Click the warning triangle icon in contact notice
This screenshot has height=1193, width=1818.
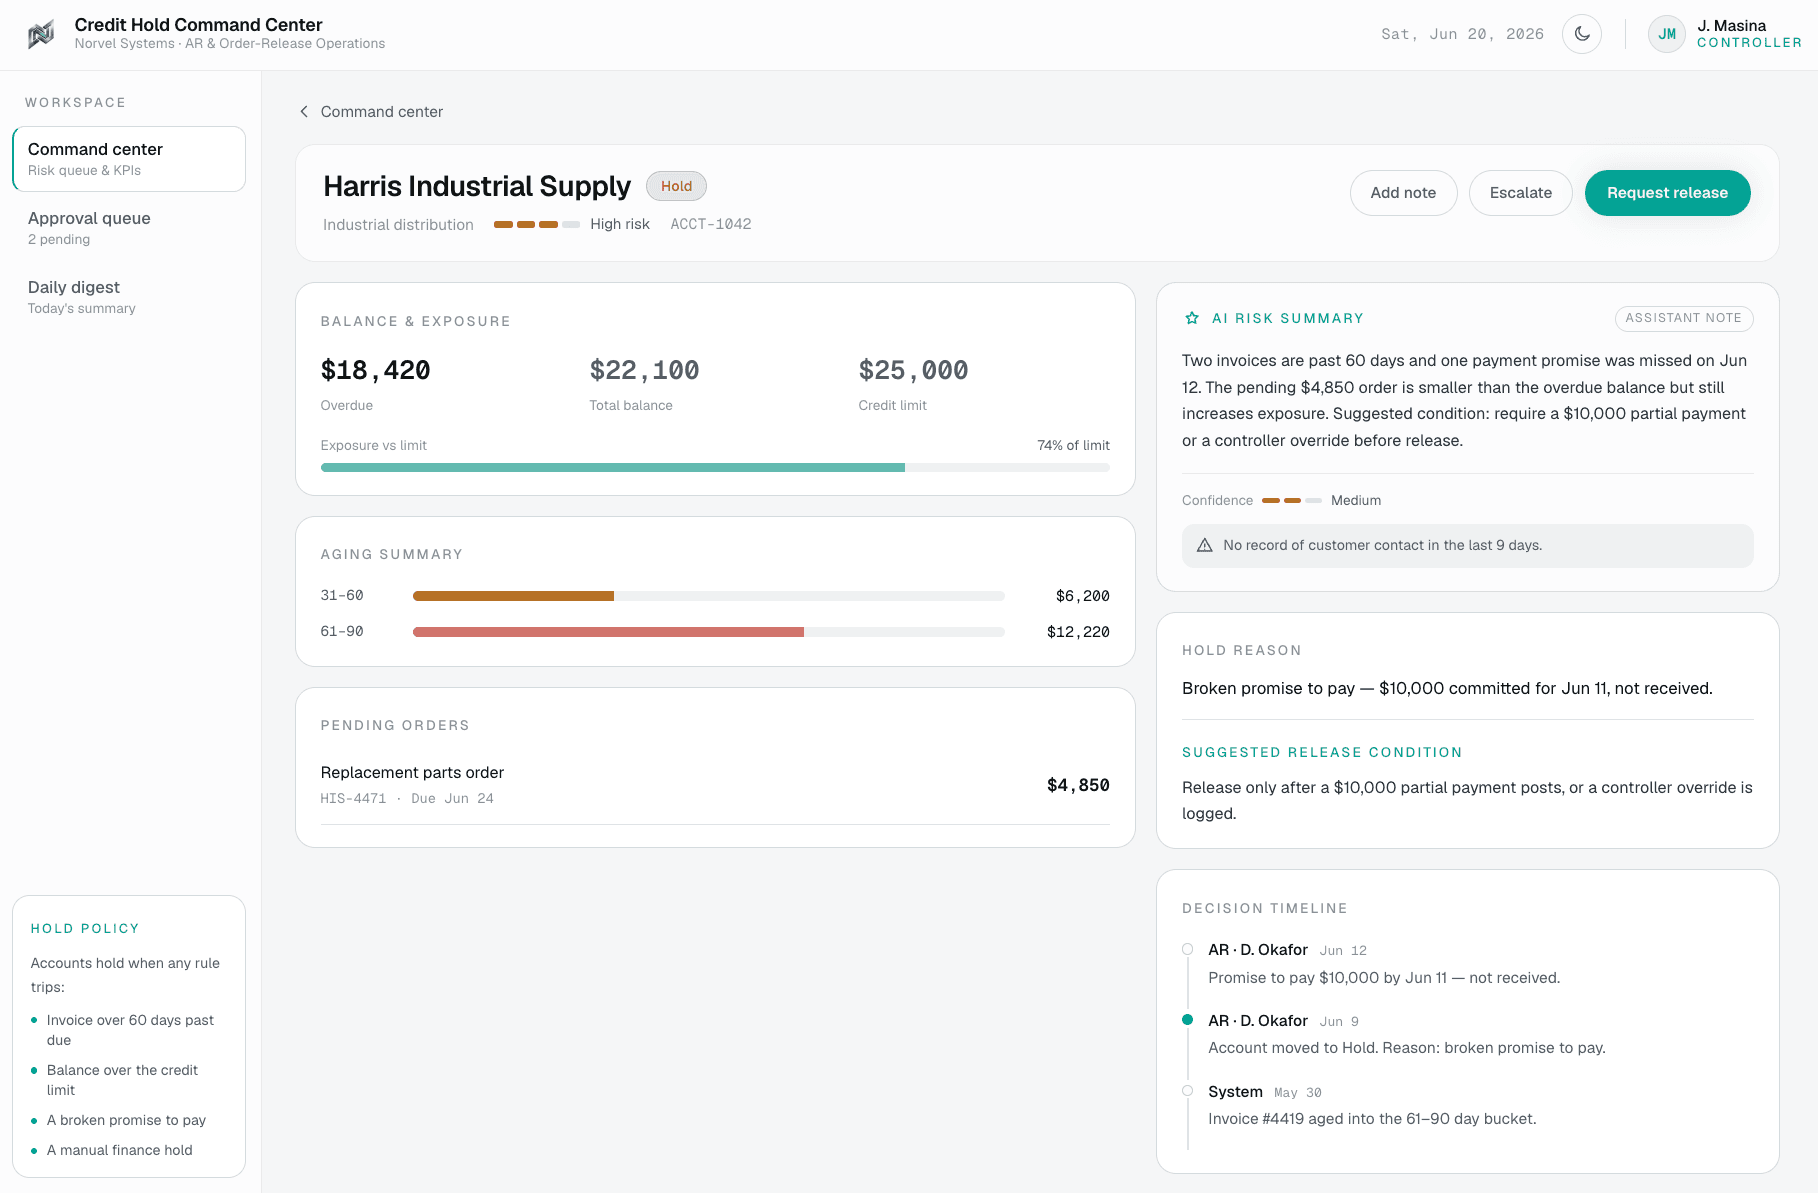click(1205, 545)
